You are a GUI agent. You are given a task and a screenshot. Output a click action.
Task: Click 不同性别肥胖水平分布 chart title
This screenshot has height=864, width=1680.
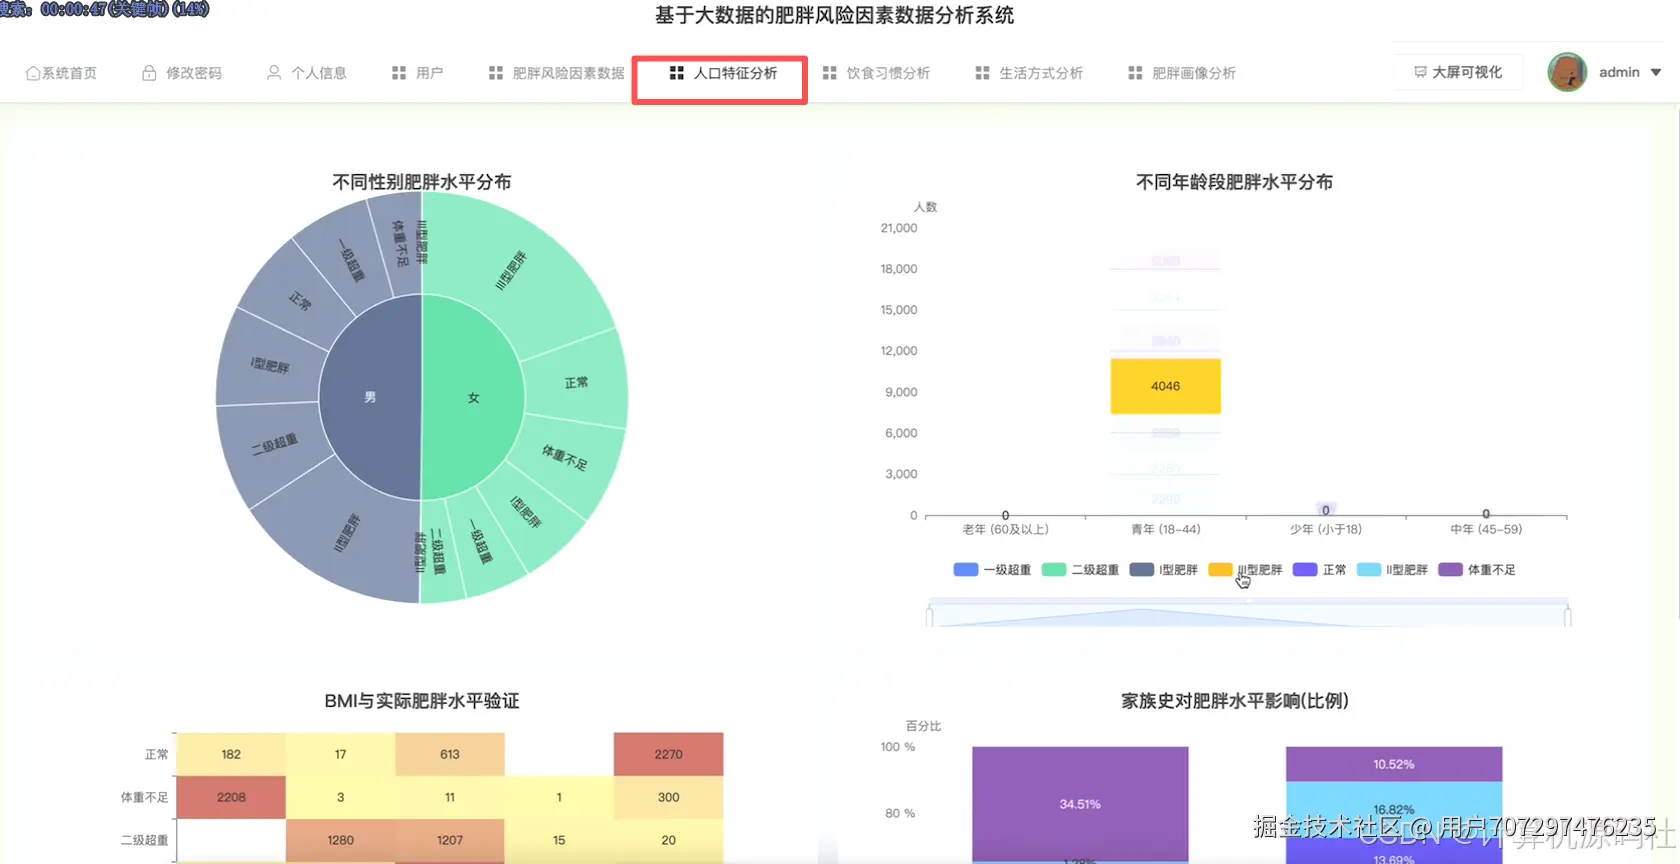tap(422, 182)
